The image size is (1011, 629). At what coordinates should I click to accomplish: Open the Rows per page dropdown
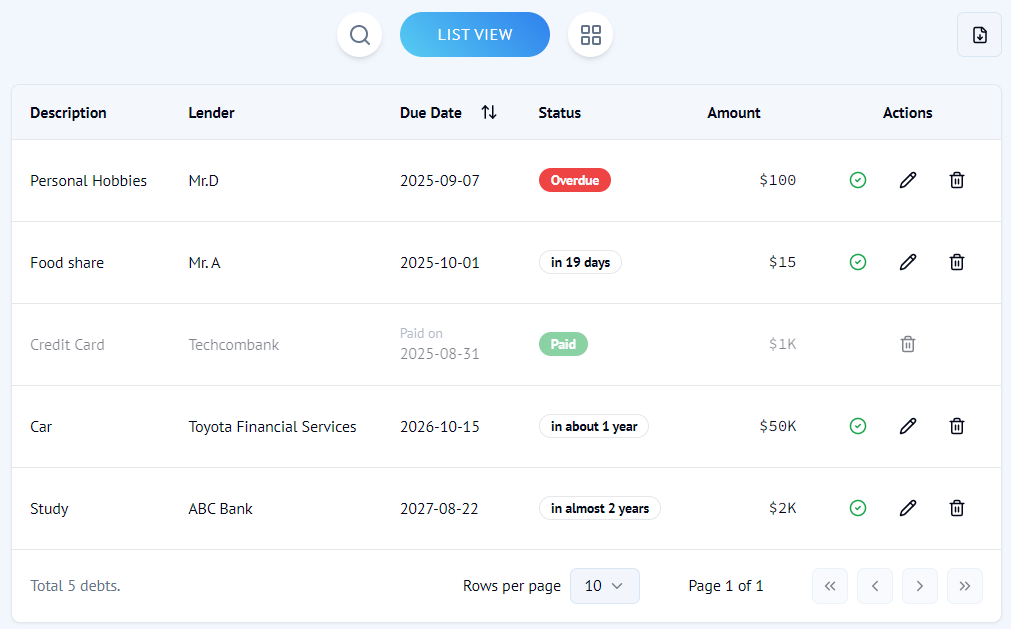604,586
